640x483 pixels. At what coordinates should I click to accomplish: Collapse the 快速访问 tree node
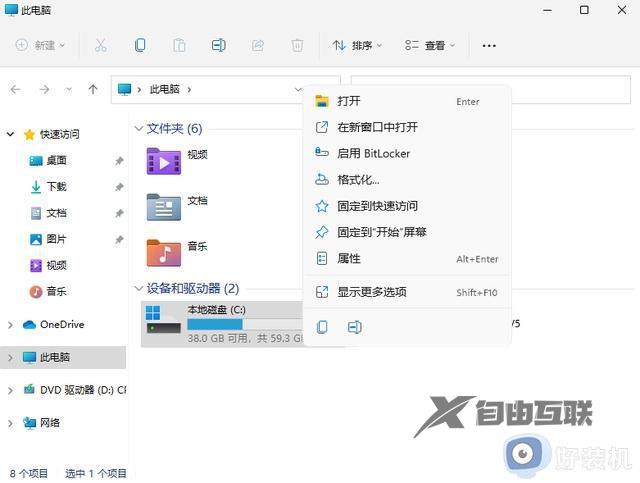click(x=11, y=134)
